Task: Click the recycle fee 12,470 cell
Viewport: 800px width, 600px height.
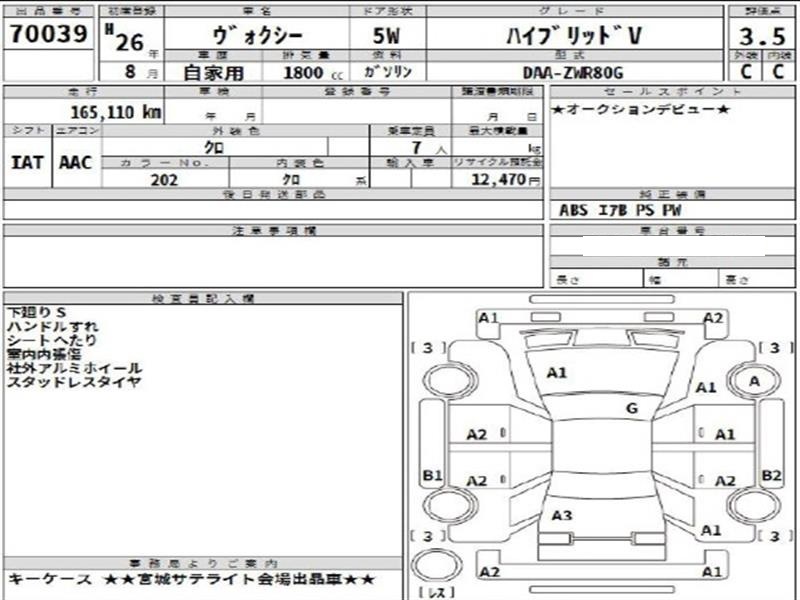Action: [x=498, y=179]
